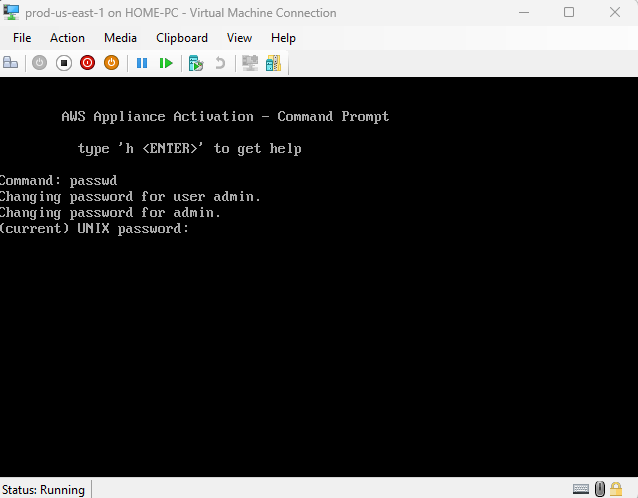Send Ctrl+Alt+Delete using the toolbar icon
The height and width of the screenshot is (498, 638).
click(11, 63)
